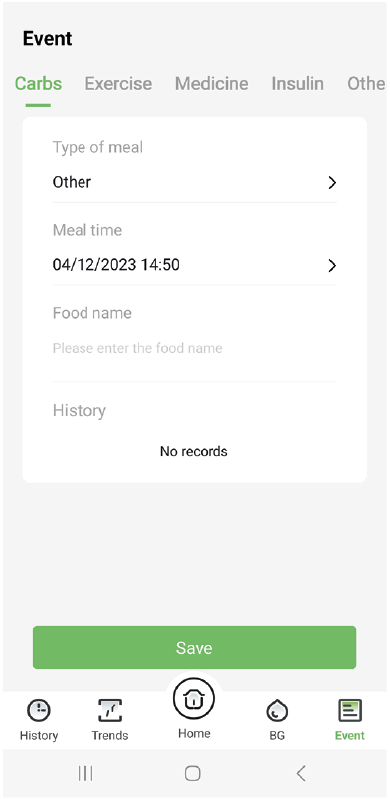Select the No records history area
Viewport: 390px width, 799px height.
[x=194, y=451]
